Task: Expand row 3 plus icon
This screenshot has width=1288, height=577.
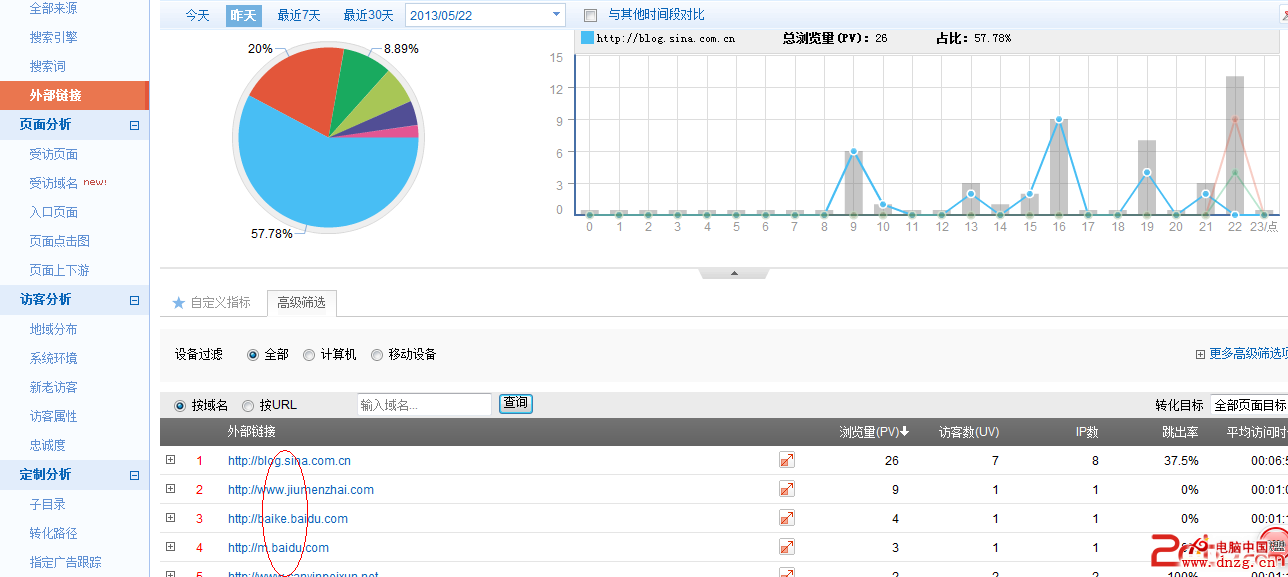Action: click(171, 518)
